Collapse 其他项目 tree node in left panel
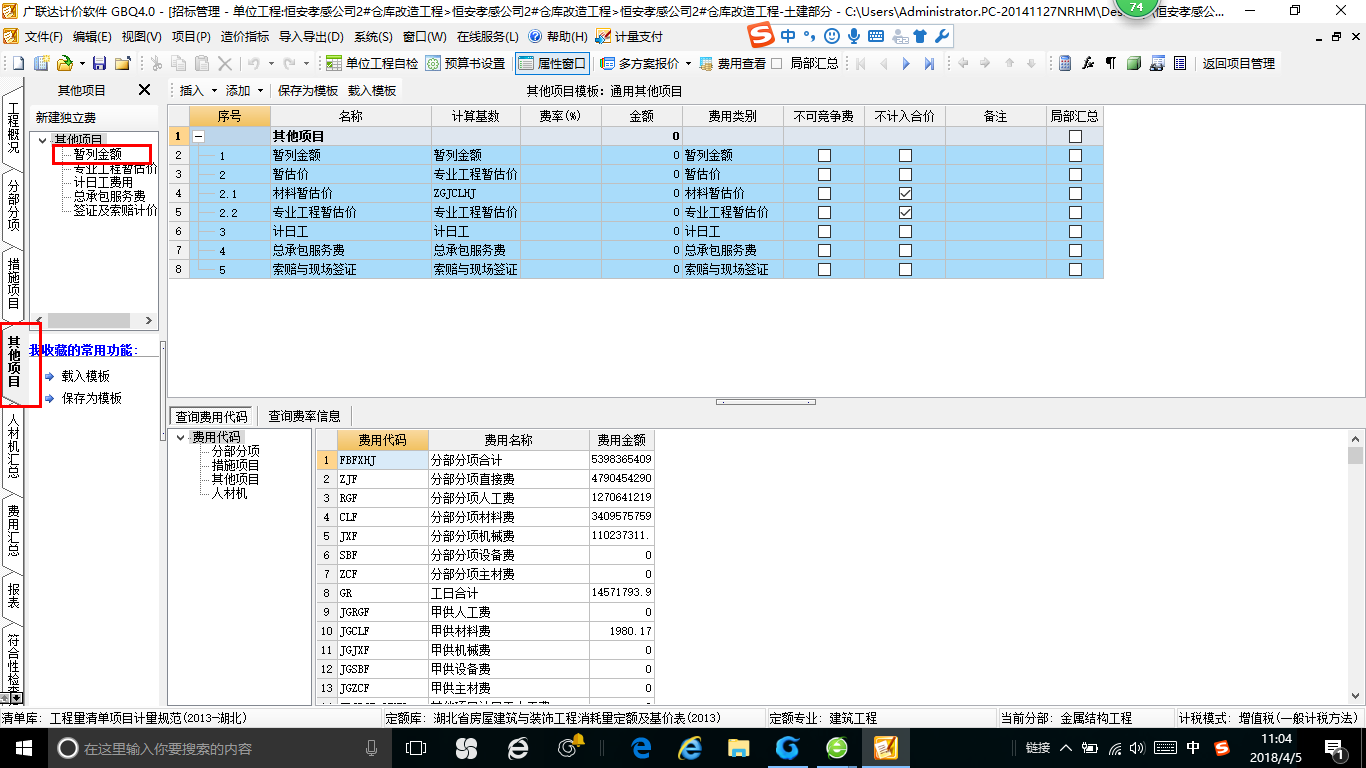This screenshot has height=768, width=1366. tap(43, 140)
